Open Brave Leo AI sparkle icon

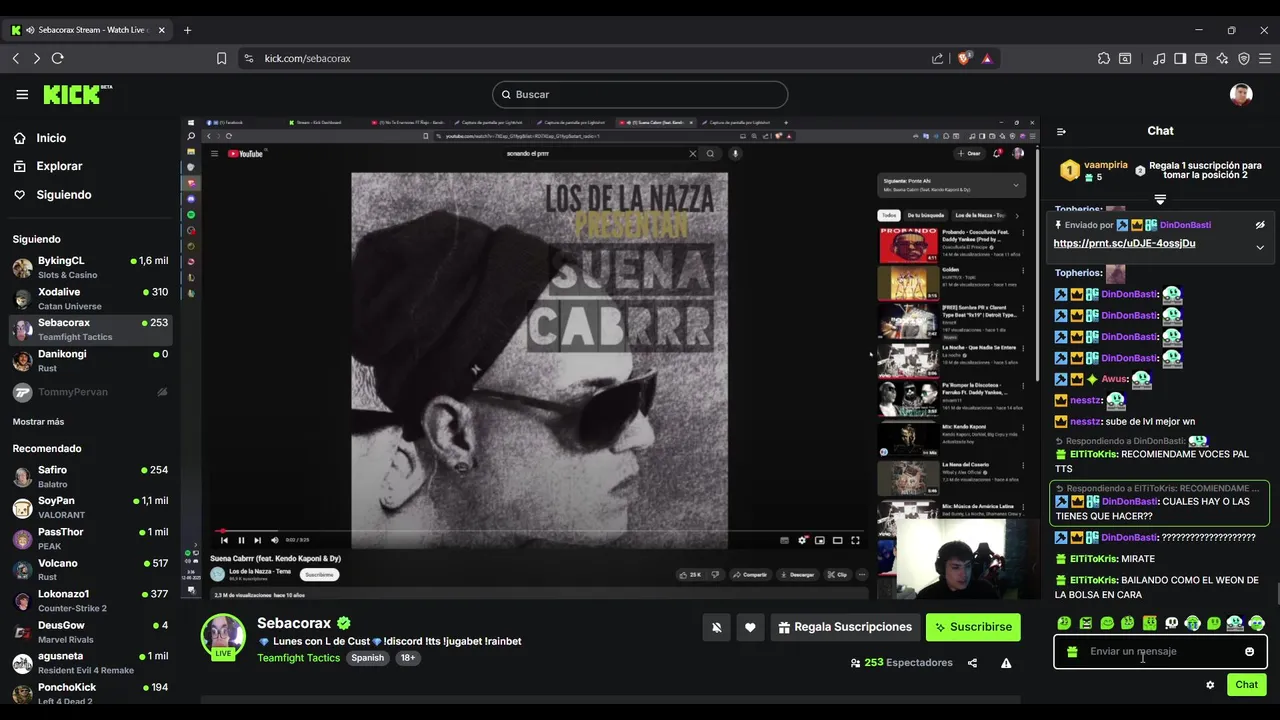click(x=1222, y=58)
